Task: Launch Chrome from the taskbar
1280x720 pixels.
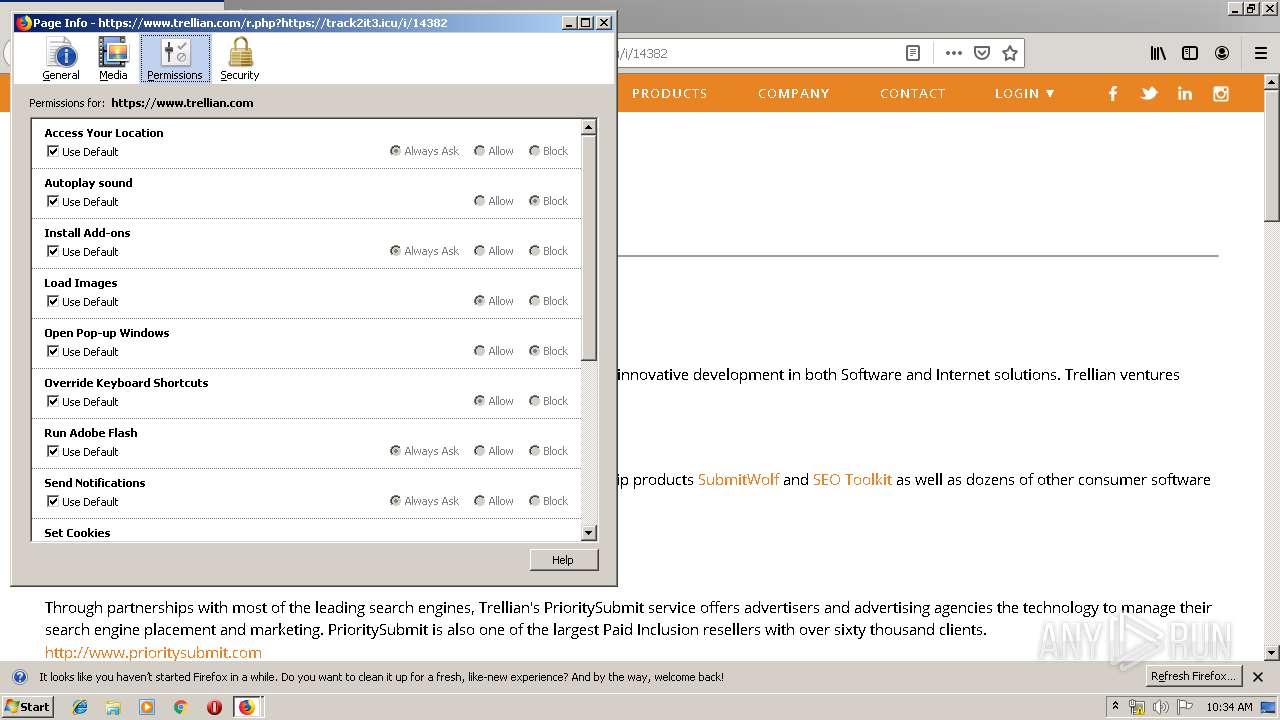Action: (x=180, y=707)
